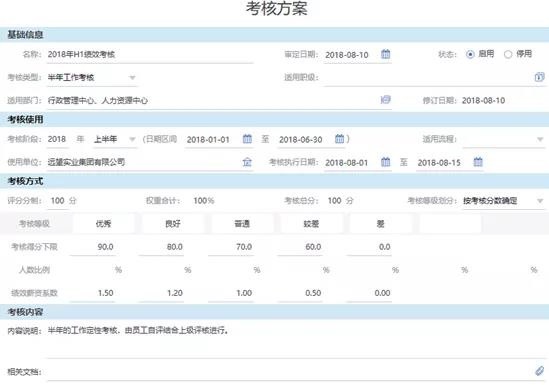Expand the 上半年 period dropdown
Screen dimensions: 549x385
(132, 139)
